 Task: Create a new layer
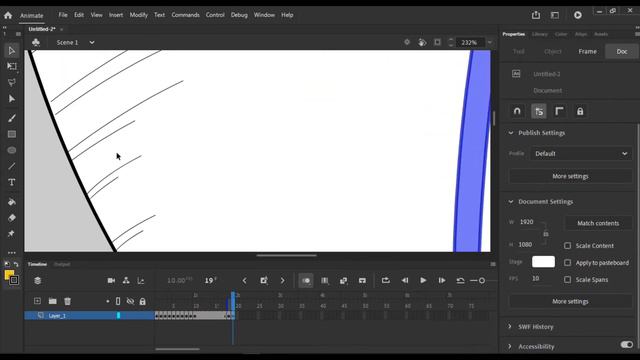click(37, 301)
